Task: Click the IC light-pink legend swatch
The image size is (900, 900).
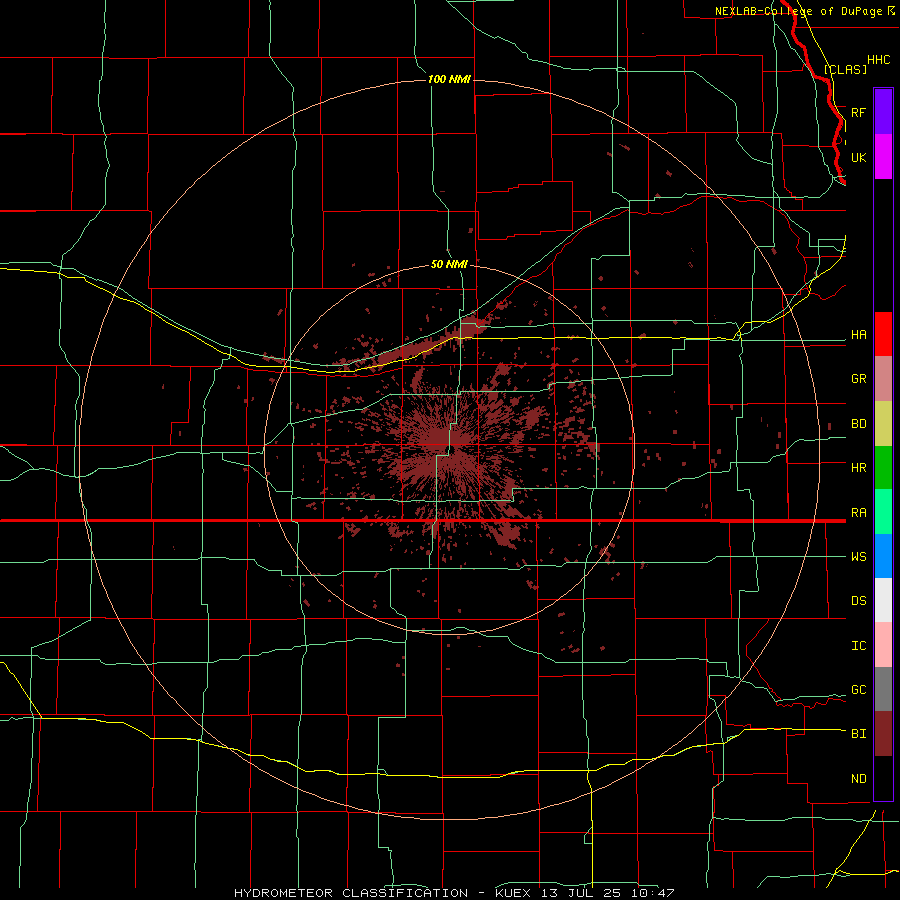Action: pos(883,645)
